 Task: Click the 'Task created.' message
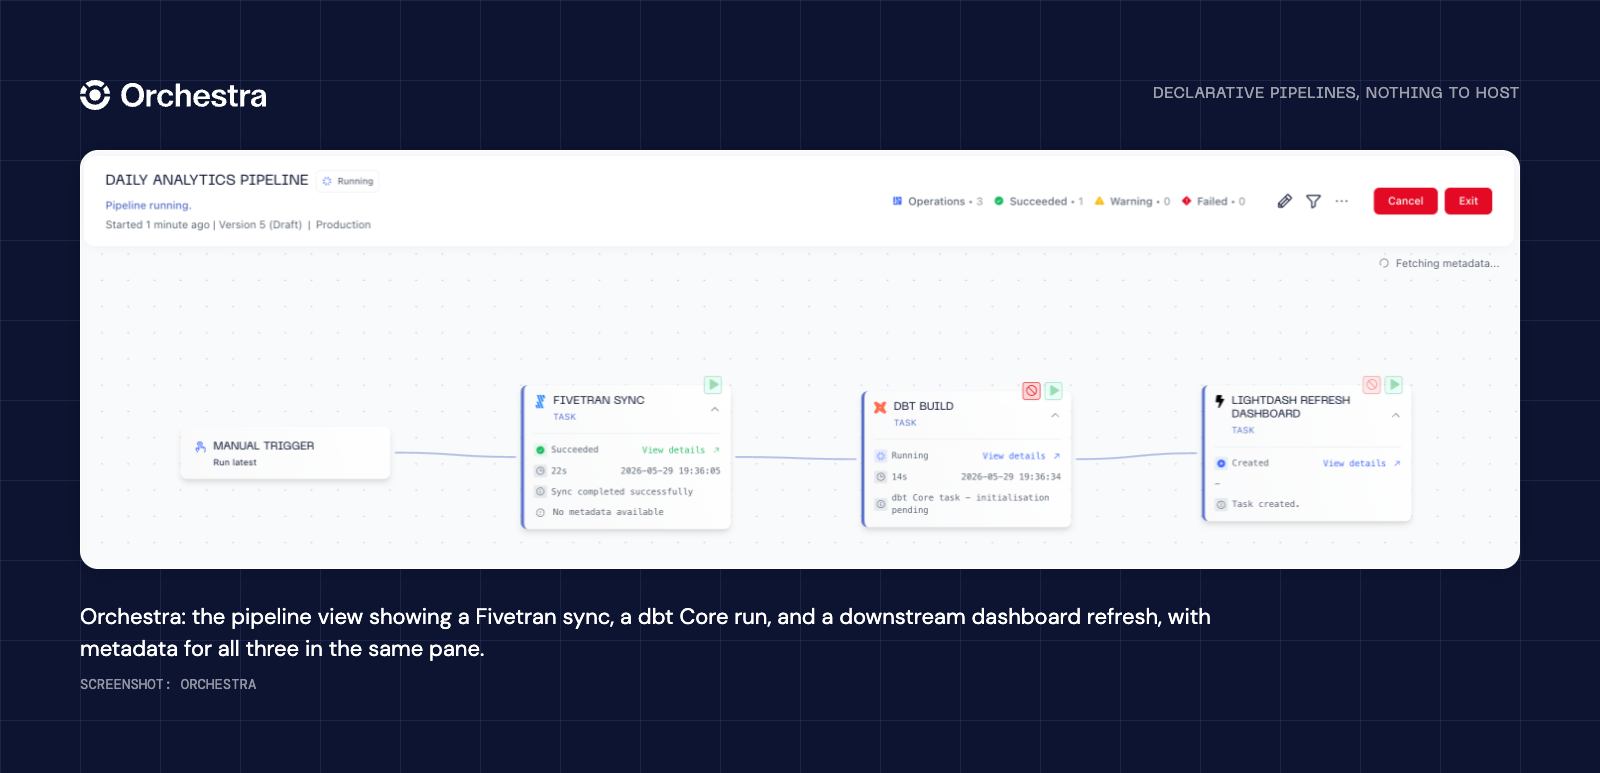click(1266, 504)
